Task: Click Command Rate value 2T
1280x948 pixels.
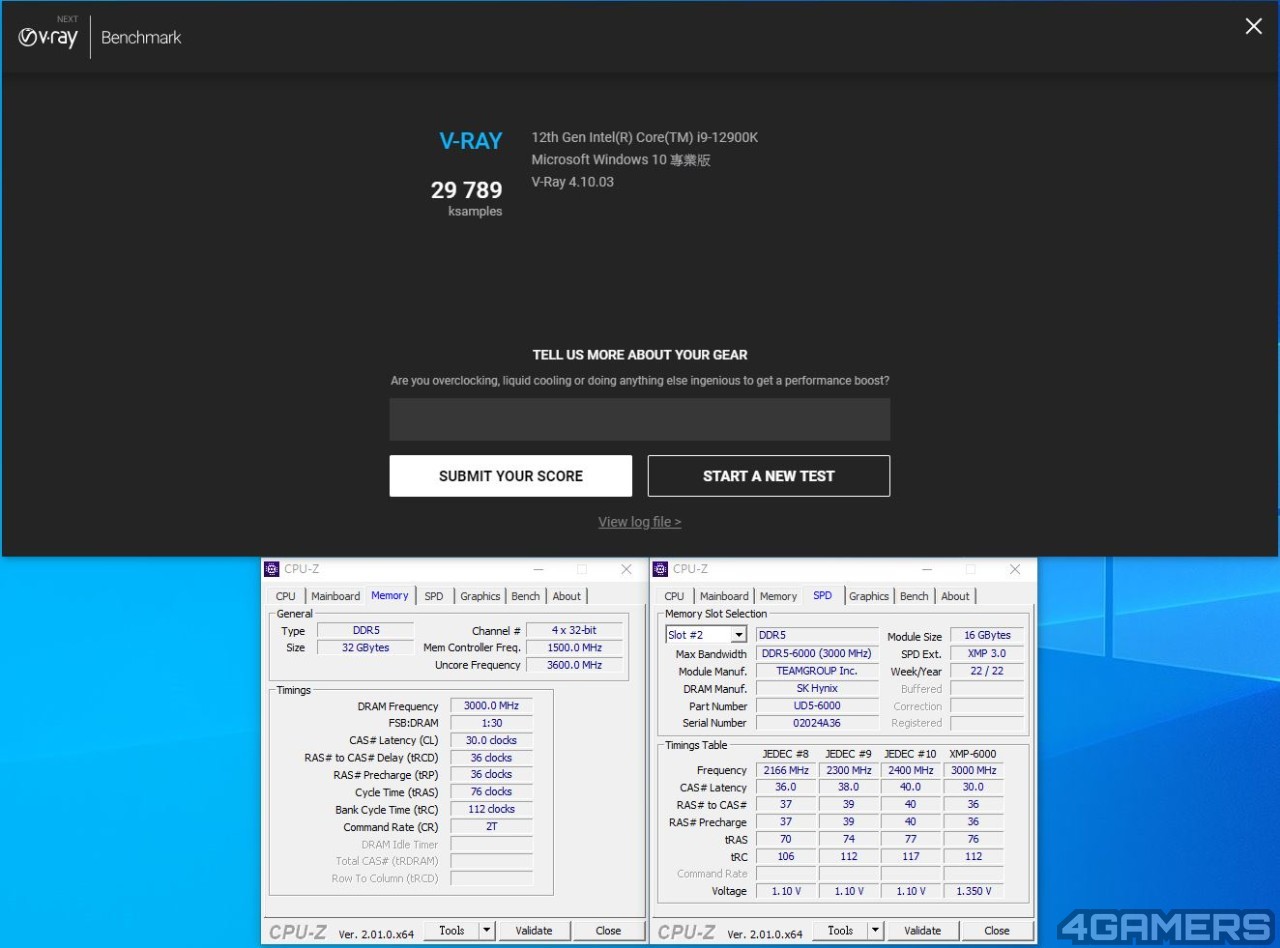Action: point(491,827)
